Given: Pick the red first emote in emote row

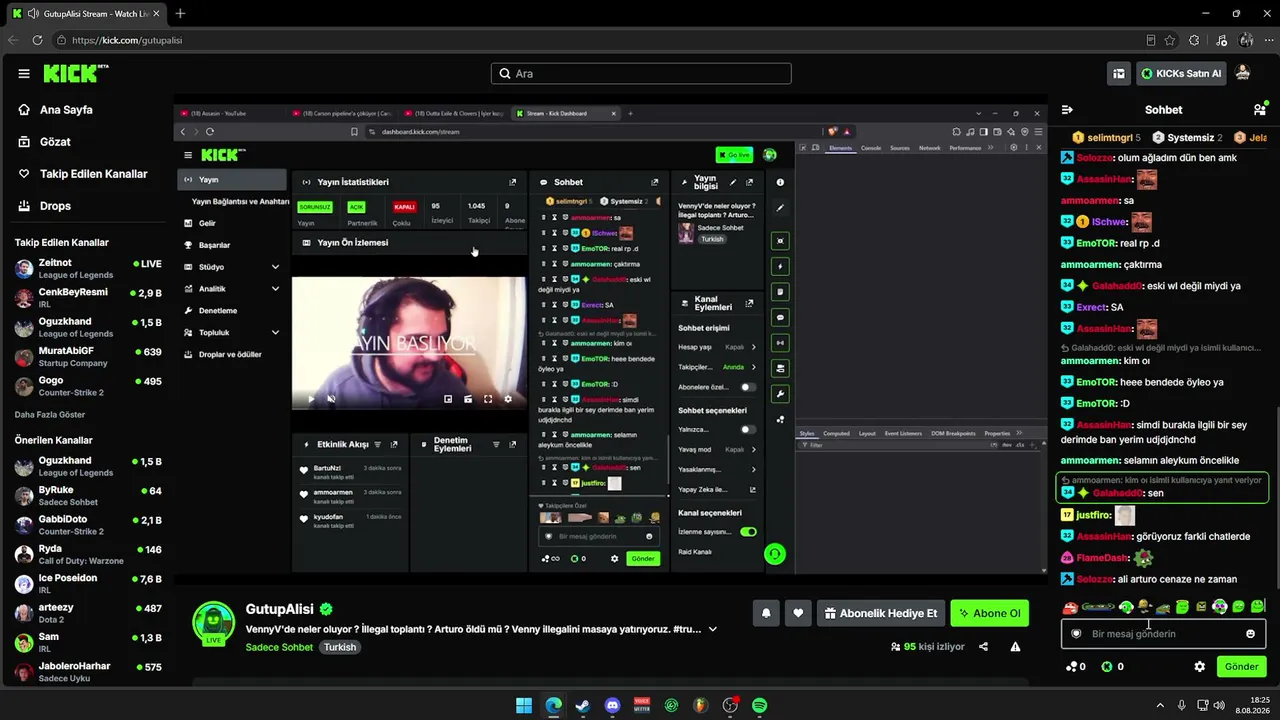Looking at the screenshot, I should point(1069,607).
